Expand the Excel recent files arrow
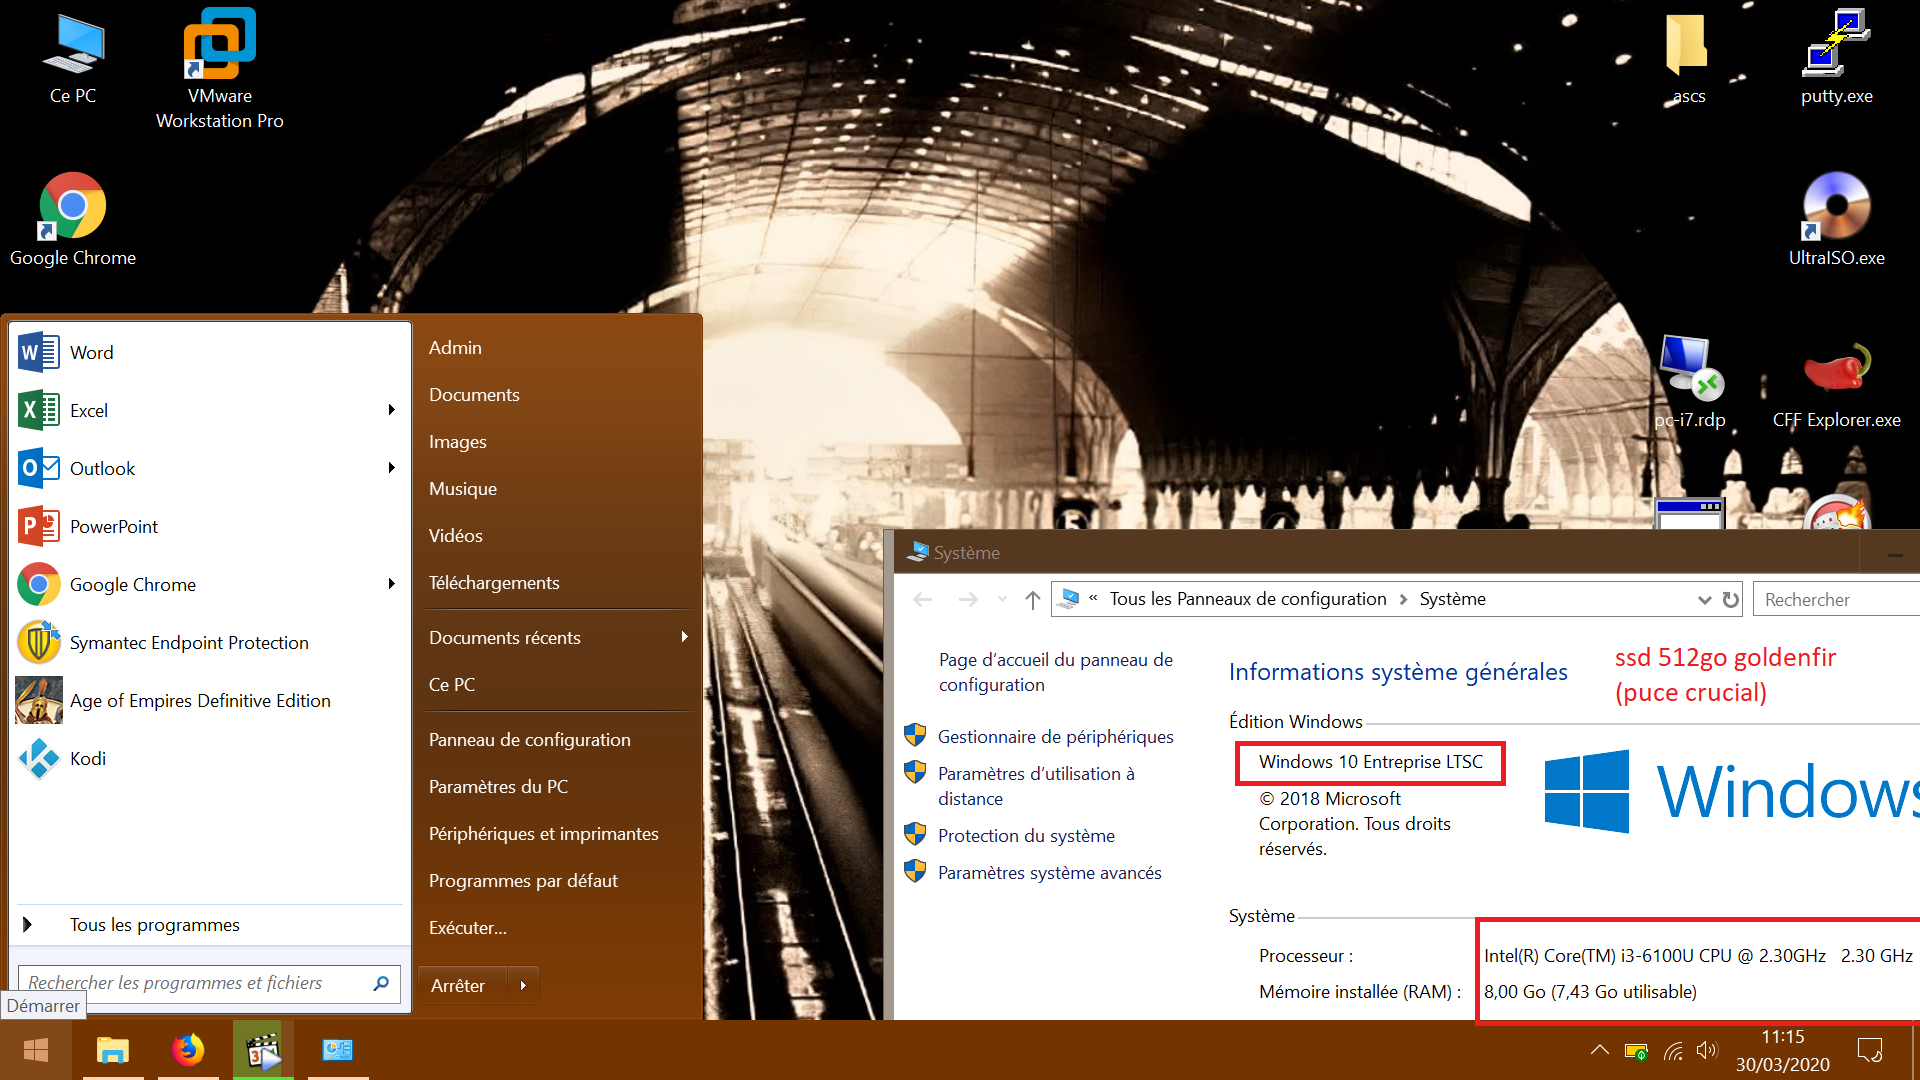The width and height of the screenshot is (1920, 1080). click(x=391, y=410)
